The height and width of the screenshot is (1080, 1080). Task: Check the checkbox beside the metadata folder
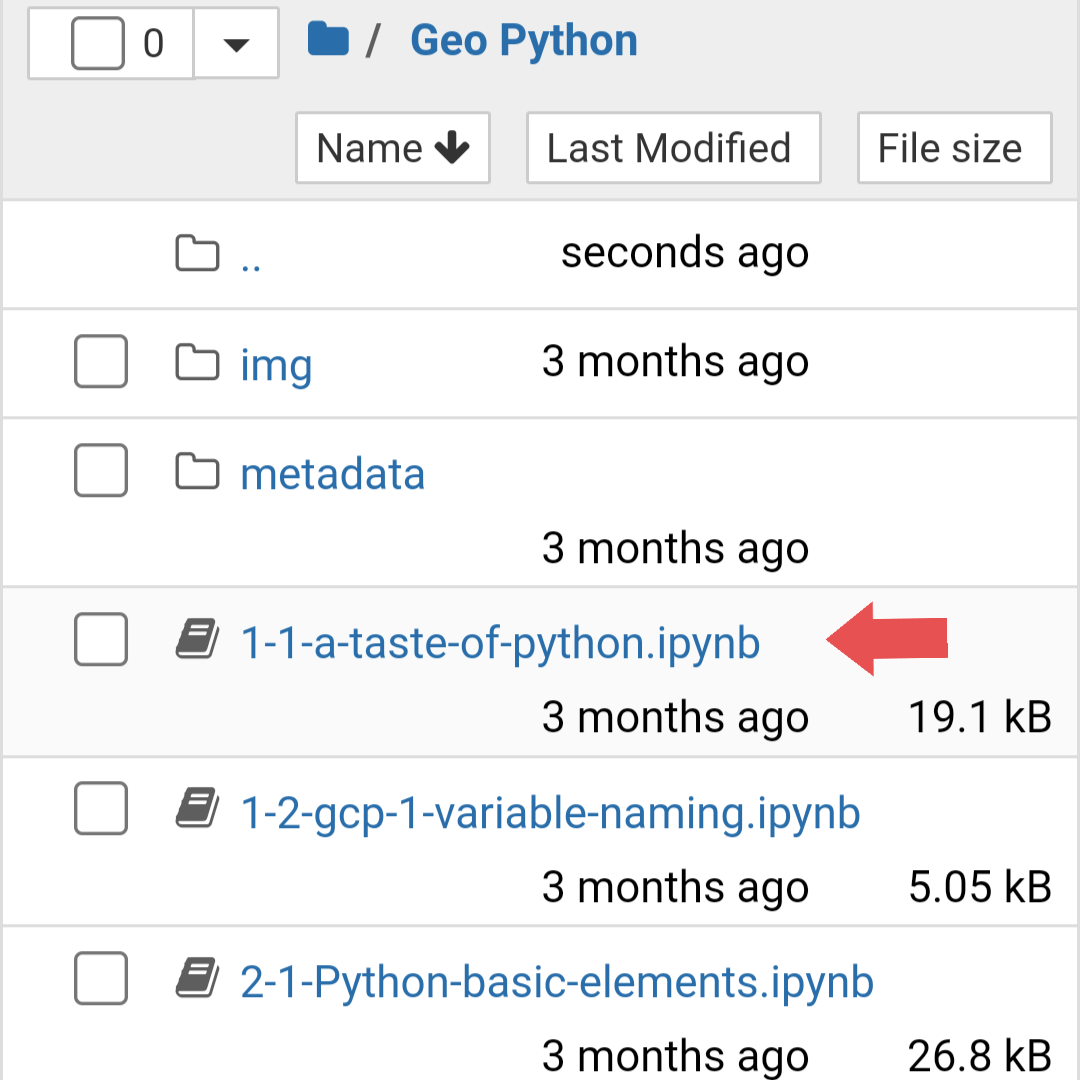pos(100,470)
